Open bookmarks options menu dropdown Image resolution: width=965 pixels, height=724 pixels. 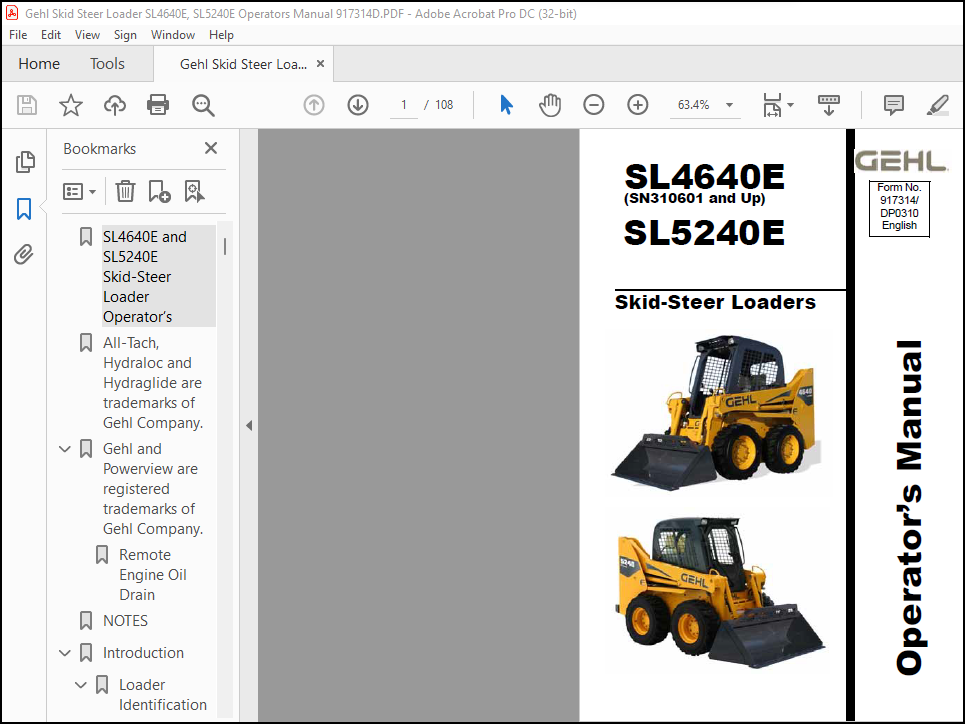pos(79,191)
